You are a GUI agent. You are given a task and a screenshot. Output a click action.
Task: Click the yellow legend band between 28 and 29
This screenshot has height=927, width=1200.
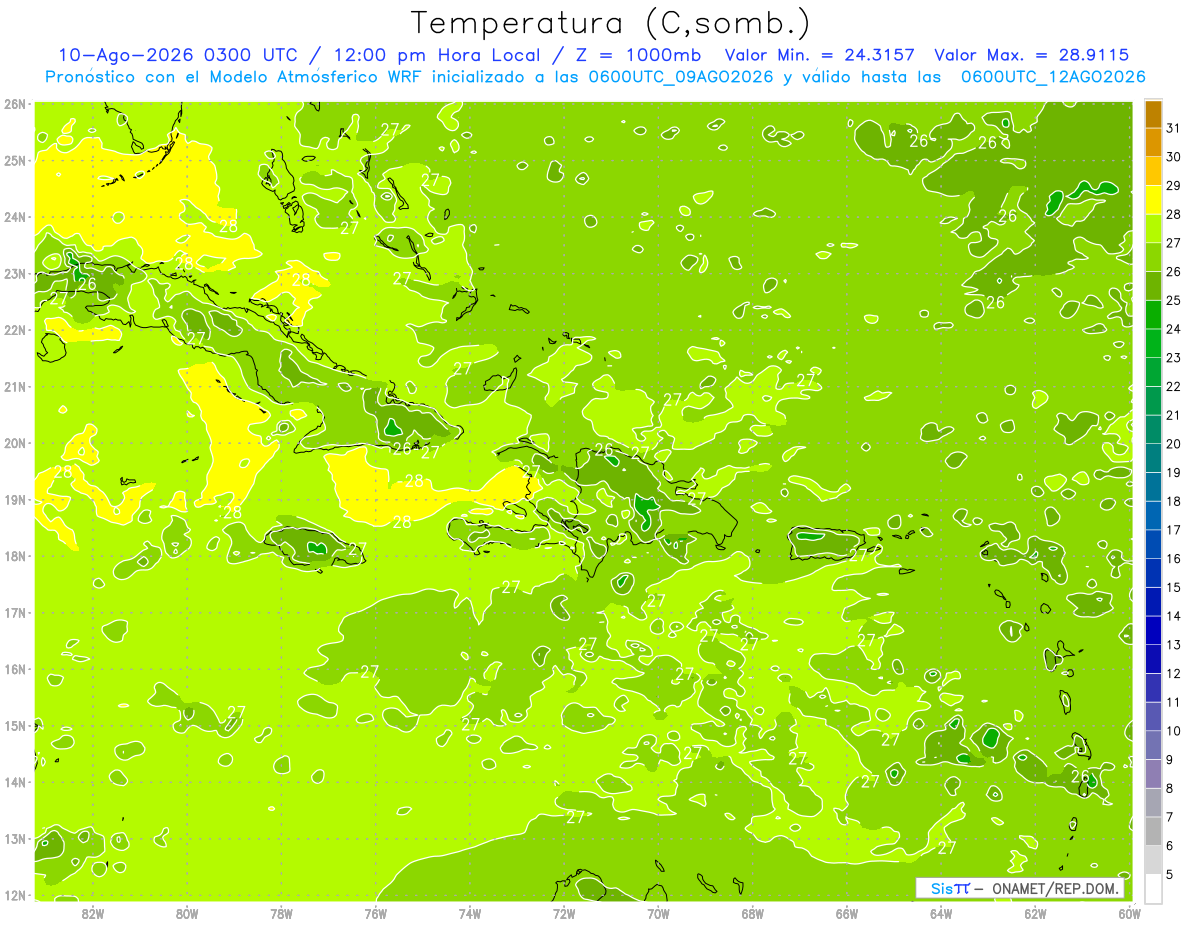(1153, 200)
